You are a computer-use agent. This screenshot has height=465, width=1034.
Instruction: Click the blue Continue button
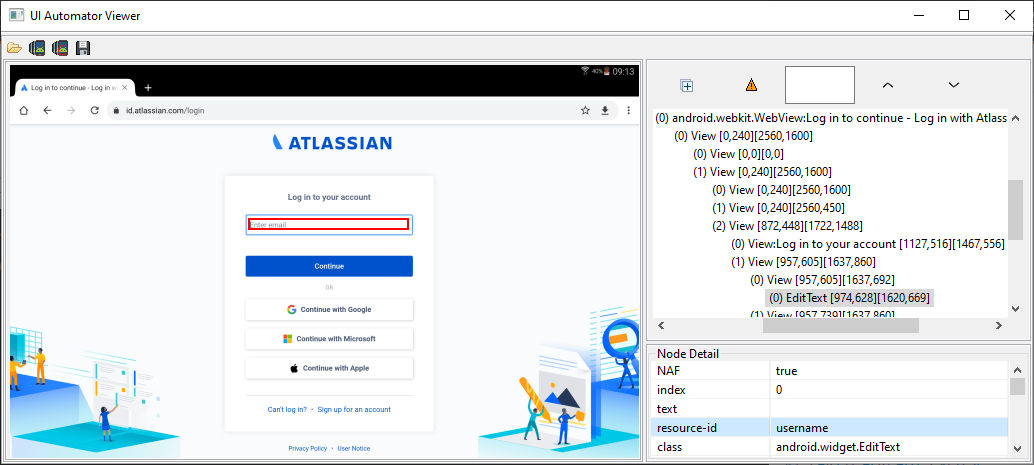click(329, 266)
